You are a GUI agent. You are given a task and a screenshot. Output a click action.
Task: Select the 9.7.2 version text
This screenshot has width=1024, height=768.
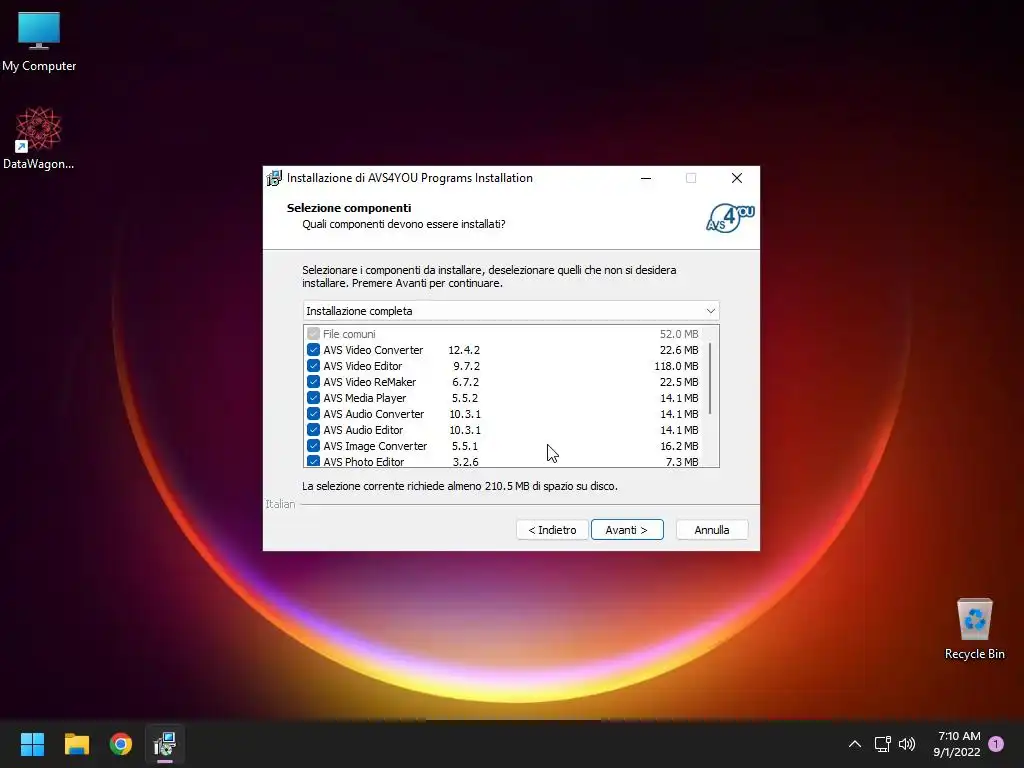pyautogui.click(x=466, y=366)
